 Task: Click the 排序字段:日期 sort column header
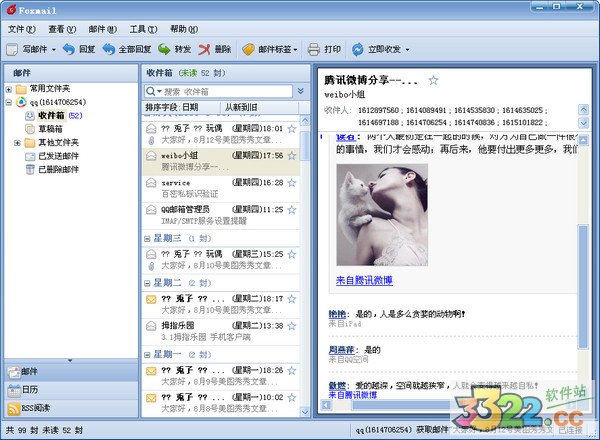pos(181,108)
